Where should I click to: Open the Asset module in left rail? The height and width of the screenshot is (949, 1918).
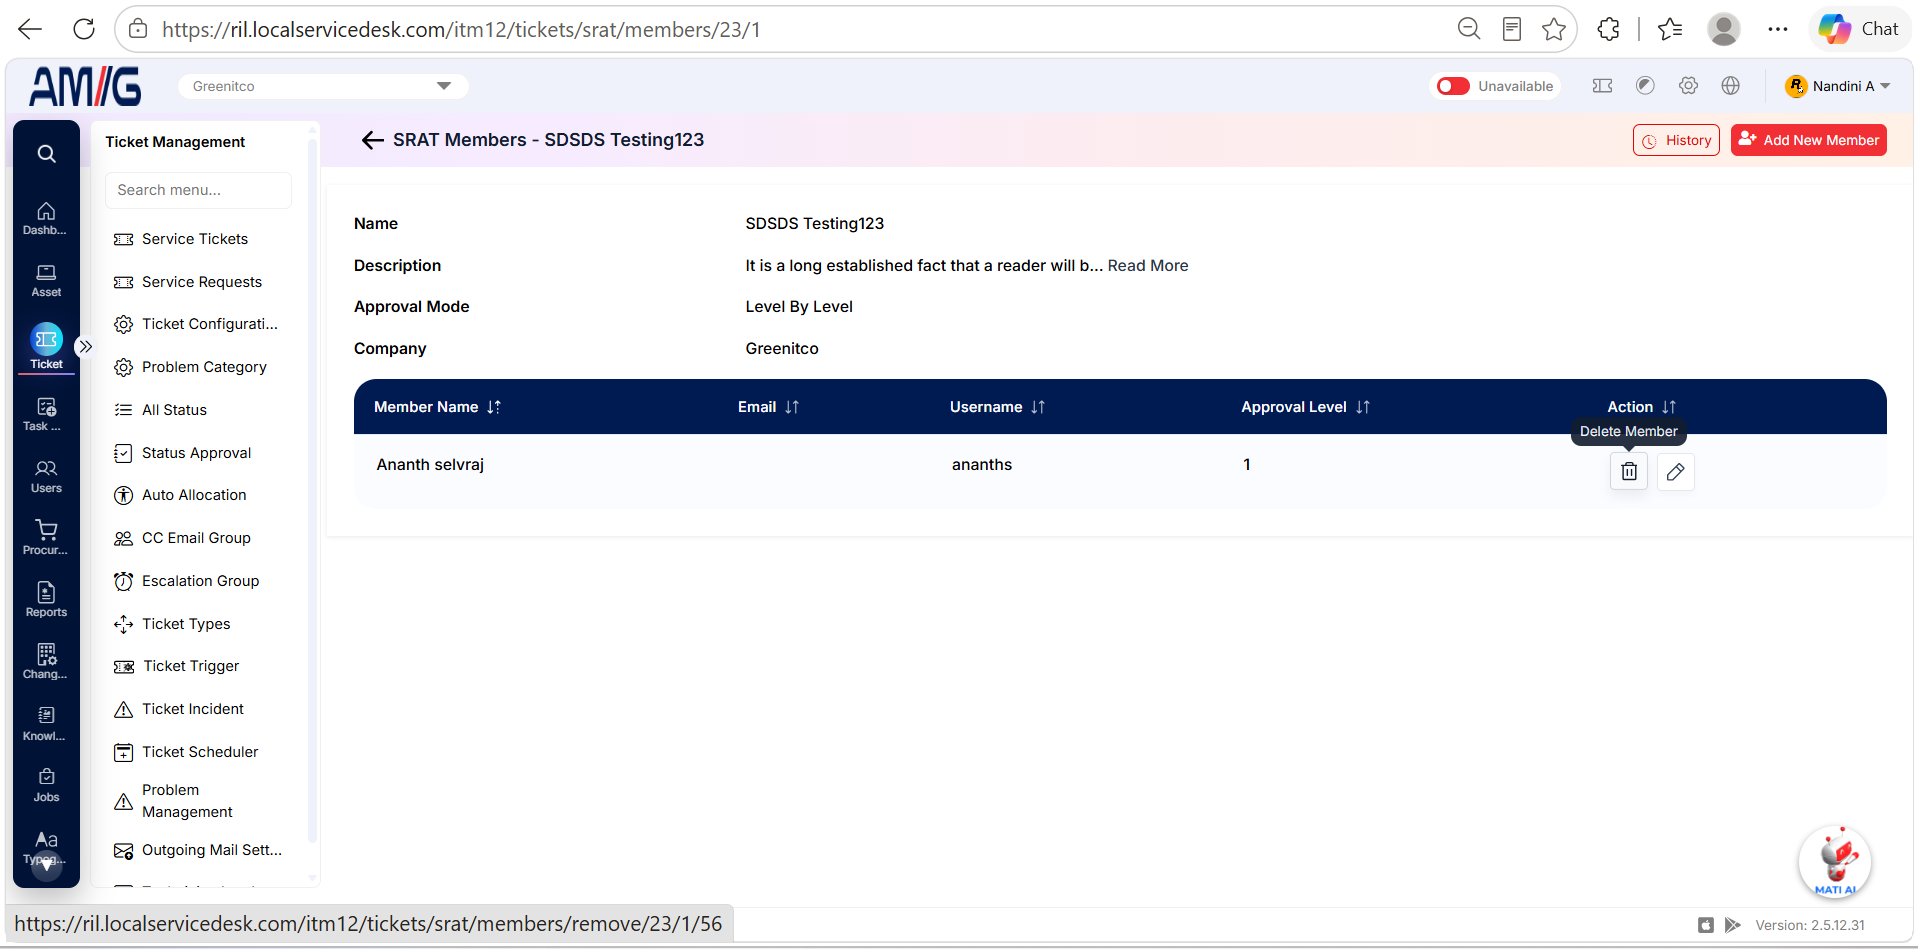[46, 280]
